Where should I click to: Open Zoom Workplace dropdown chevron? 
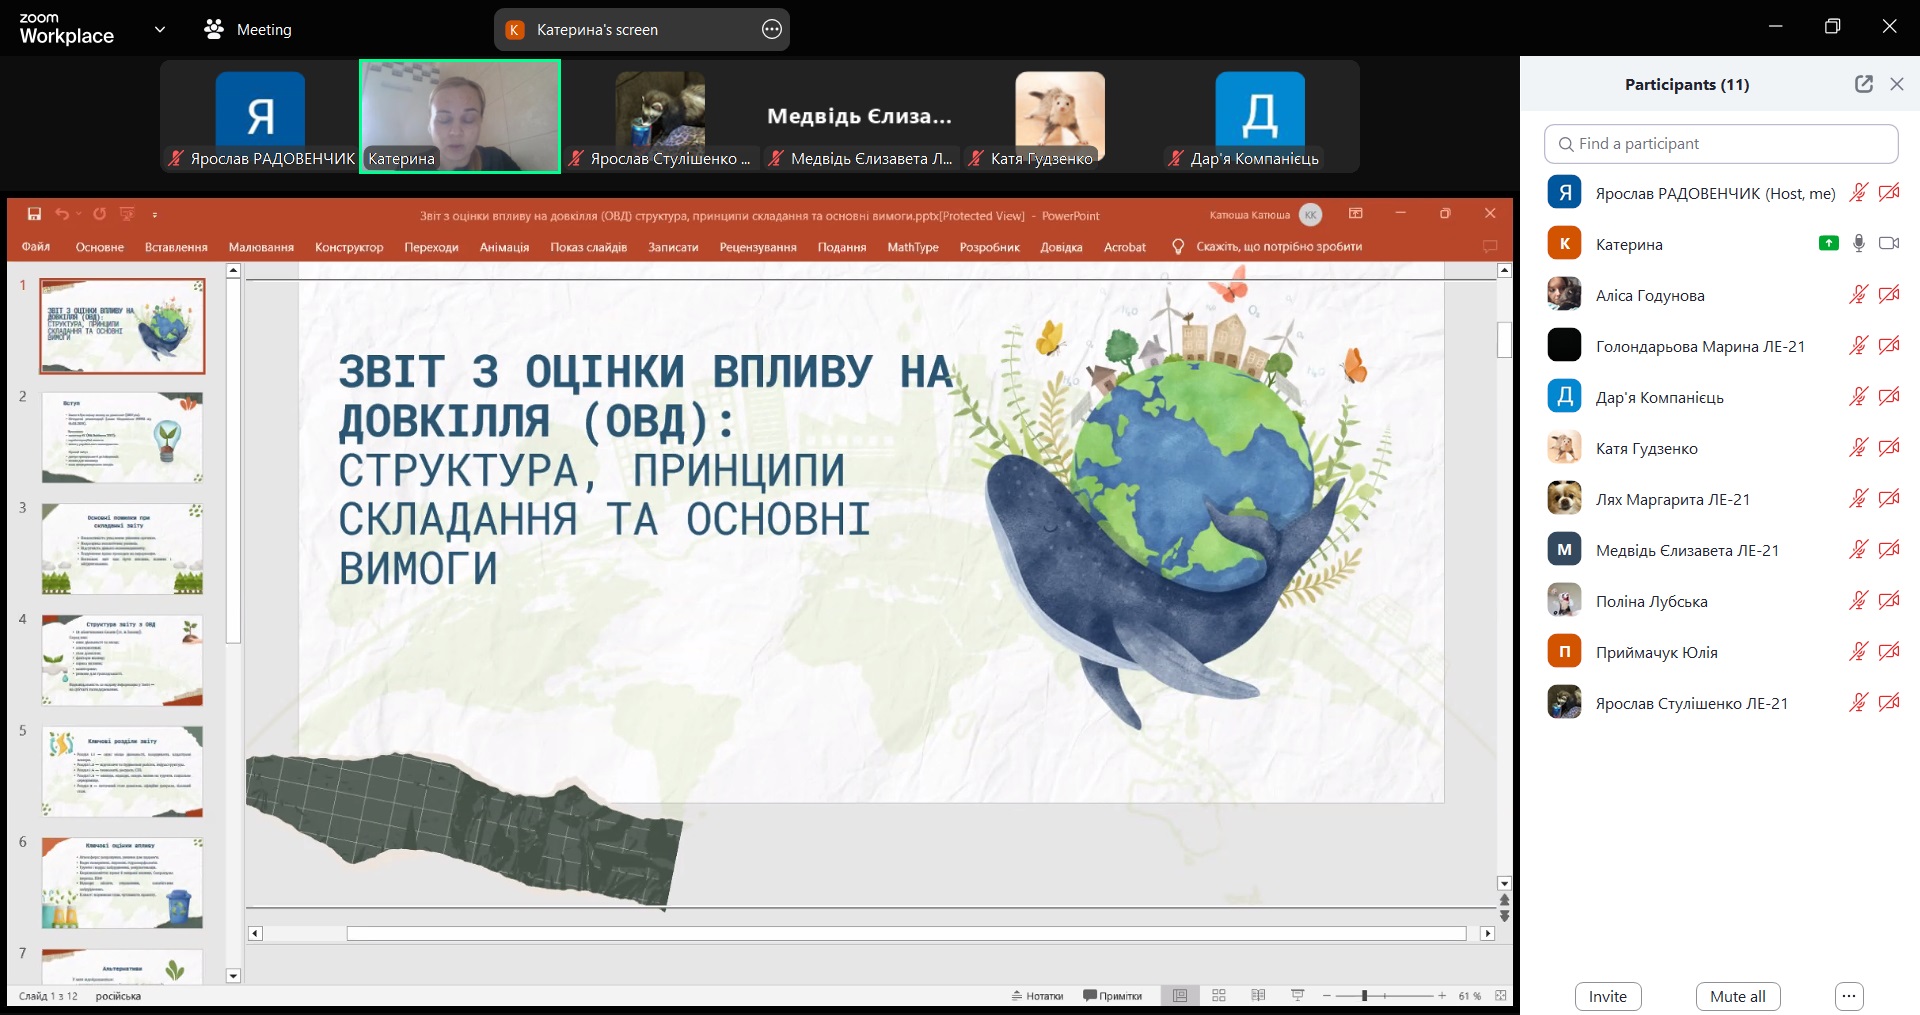159,29
